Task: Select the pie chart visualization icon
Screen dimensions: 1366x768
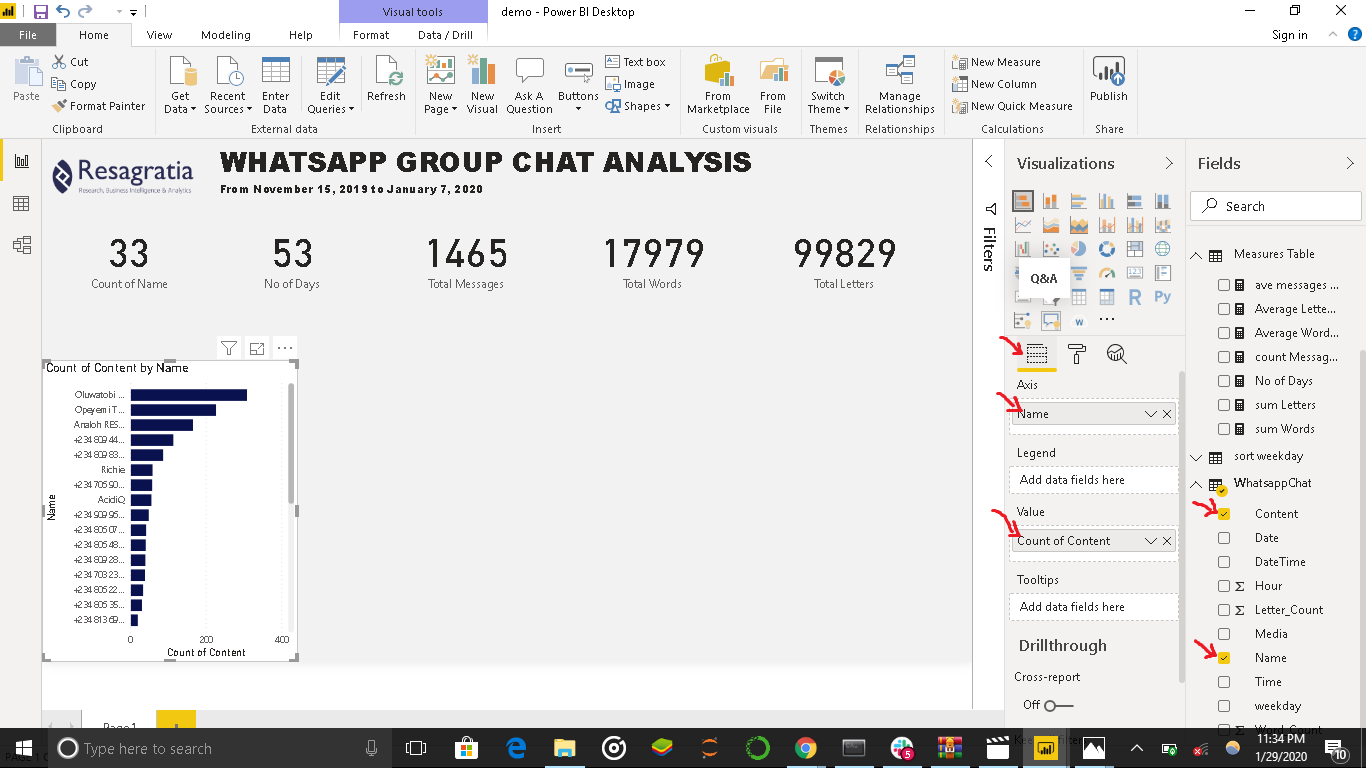Action: coord(1078,249)
